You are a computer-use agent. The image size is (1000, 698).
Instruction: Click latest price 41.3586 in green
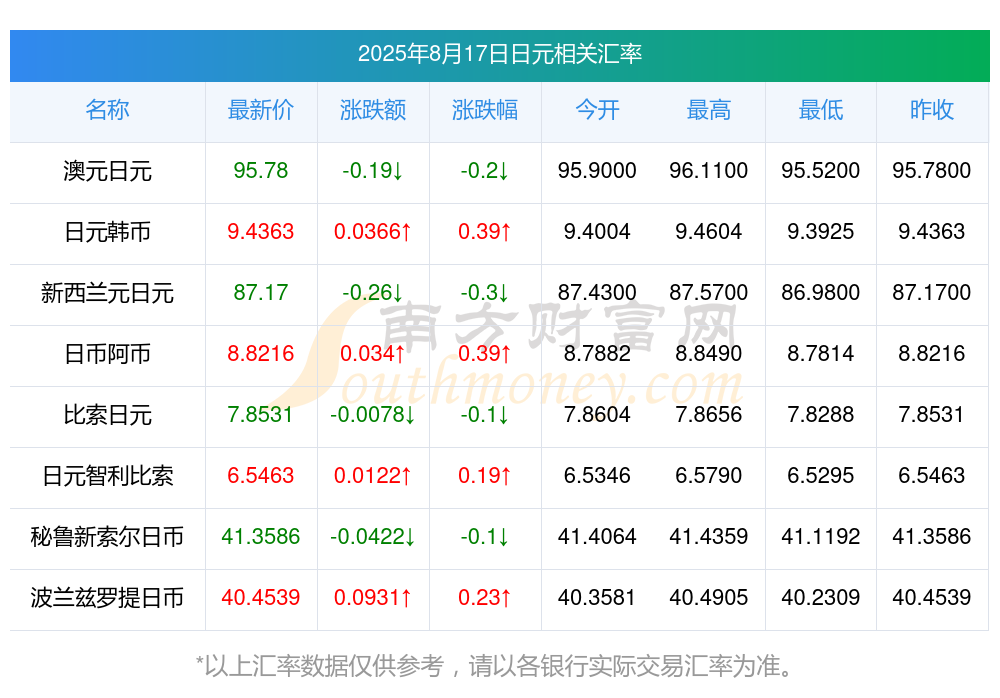pyautogui.click(x=261, y=537)
